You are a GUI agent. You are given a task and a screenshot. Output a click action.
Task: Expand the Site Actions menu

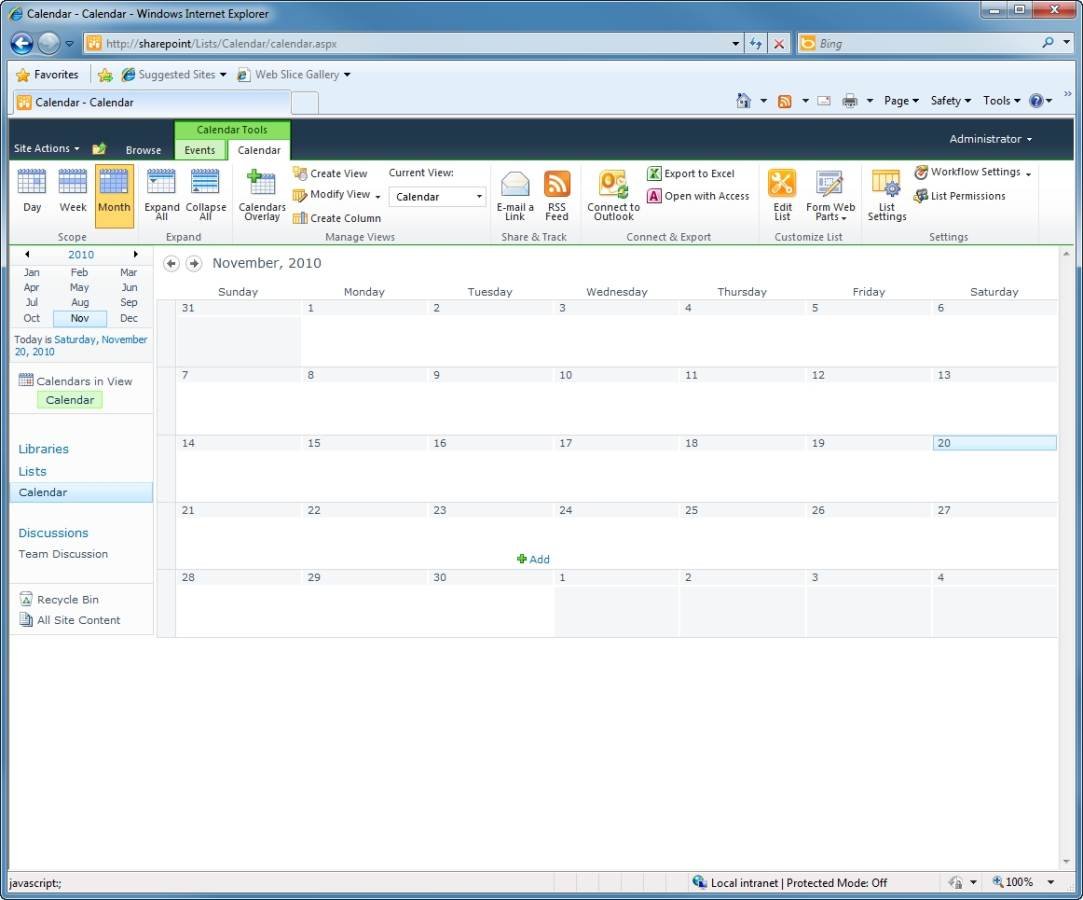click(46, 149)
